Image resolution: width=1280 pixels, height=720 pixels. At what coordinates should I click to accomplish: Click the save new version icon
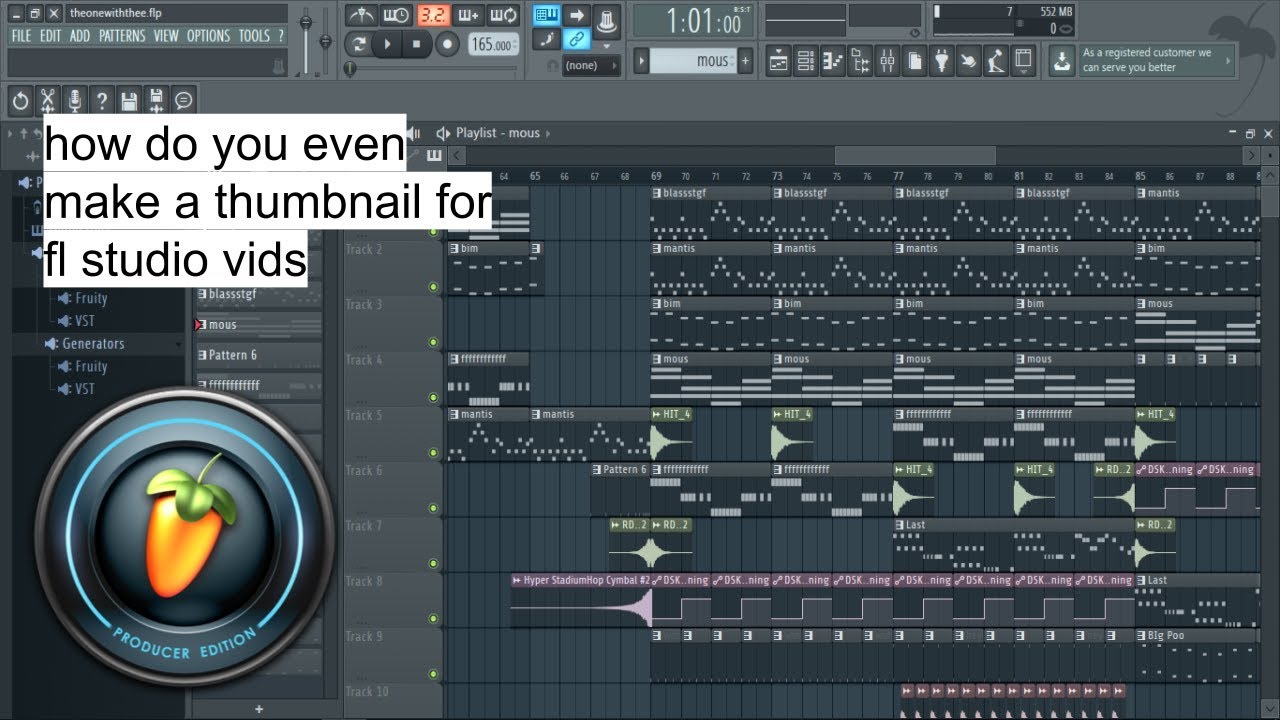pyautogui.click(x=156, y=100)
